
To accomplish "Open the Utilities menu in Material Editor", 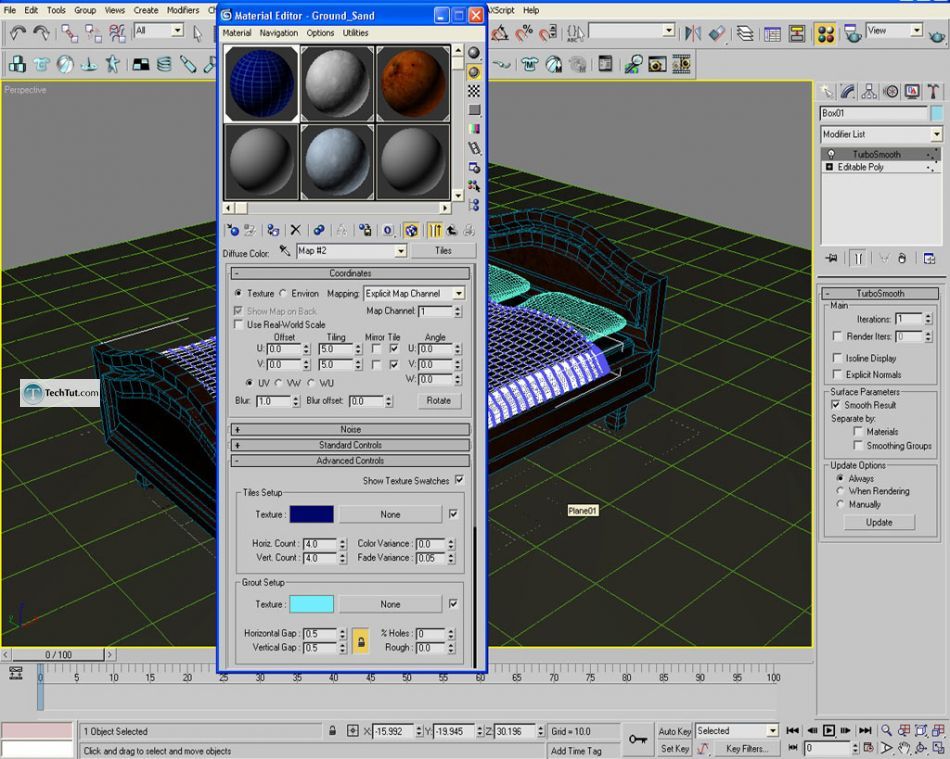I will click(355, 33).
